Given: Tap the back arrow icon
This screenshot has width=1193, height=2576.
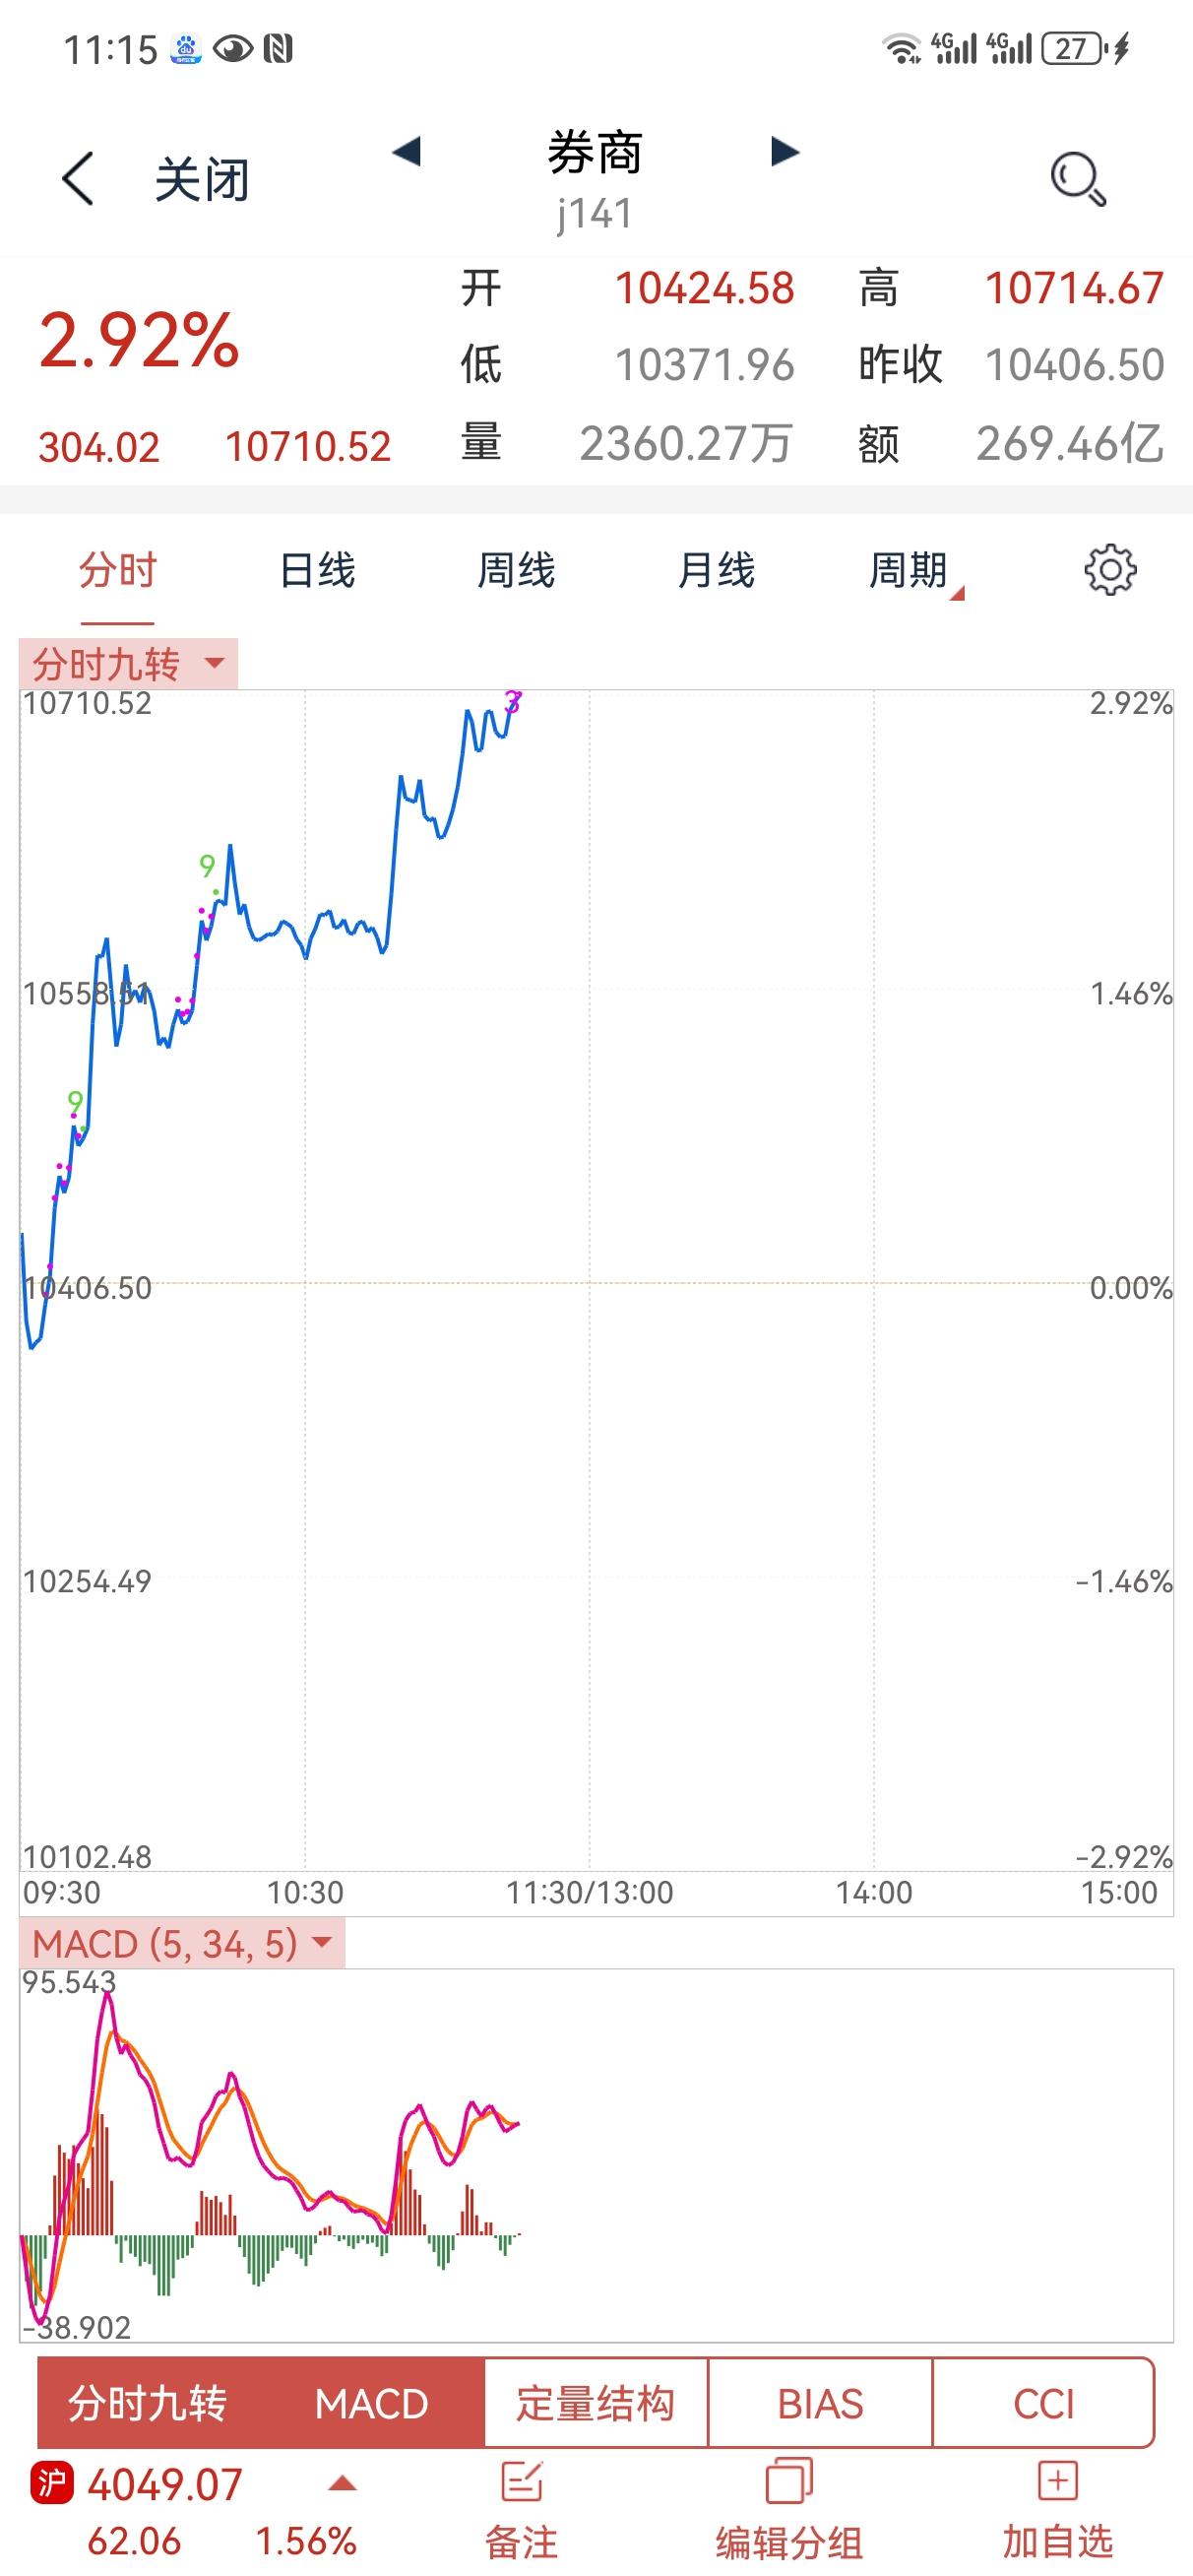Looking at the screenshot, I should click(x=77, y=180).
